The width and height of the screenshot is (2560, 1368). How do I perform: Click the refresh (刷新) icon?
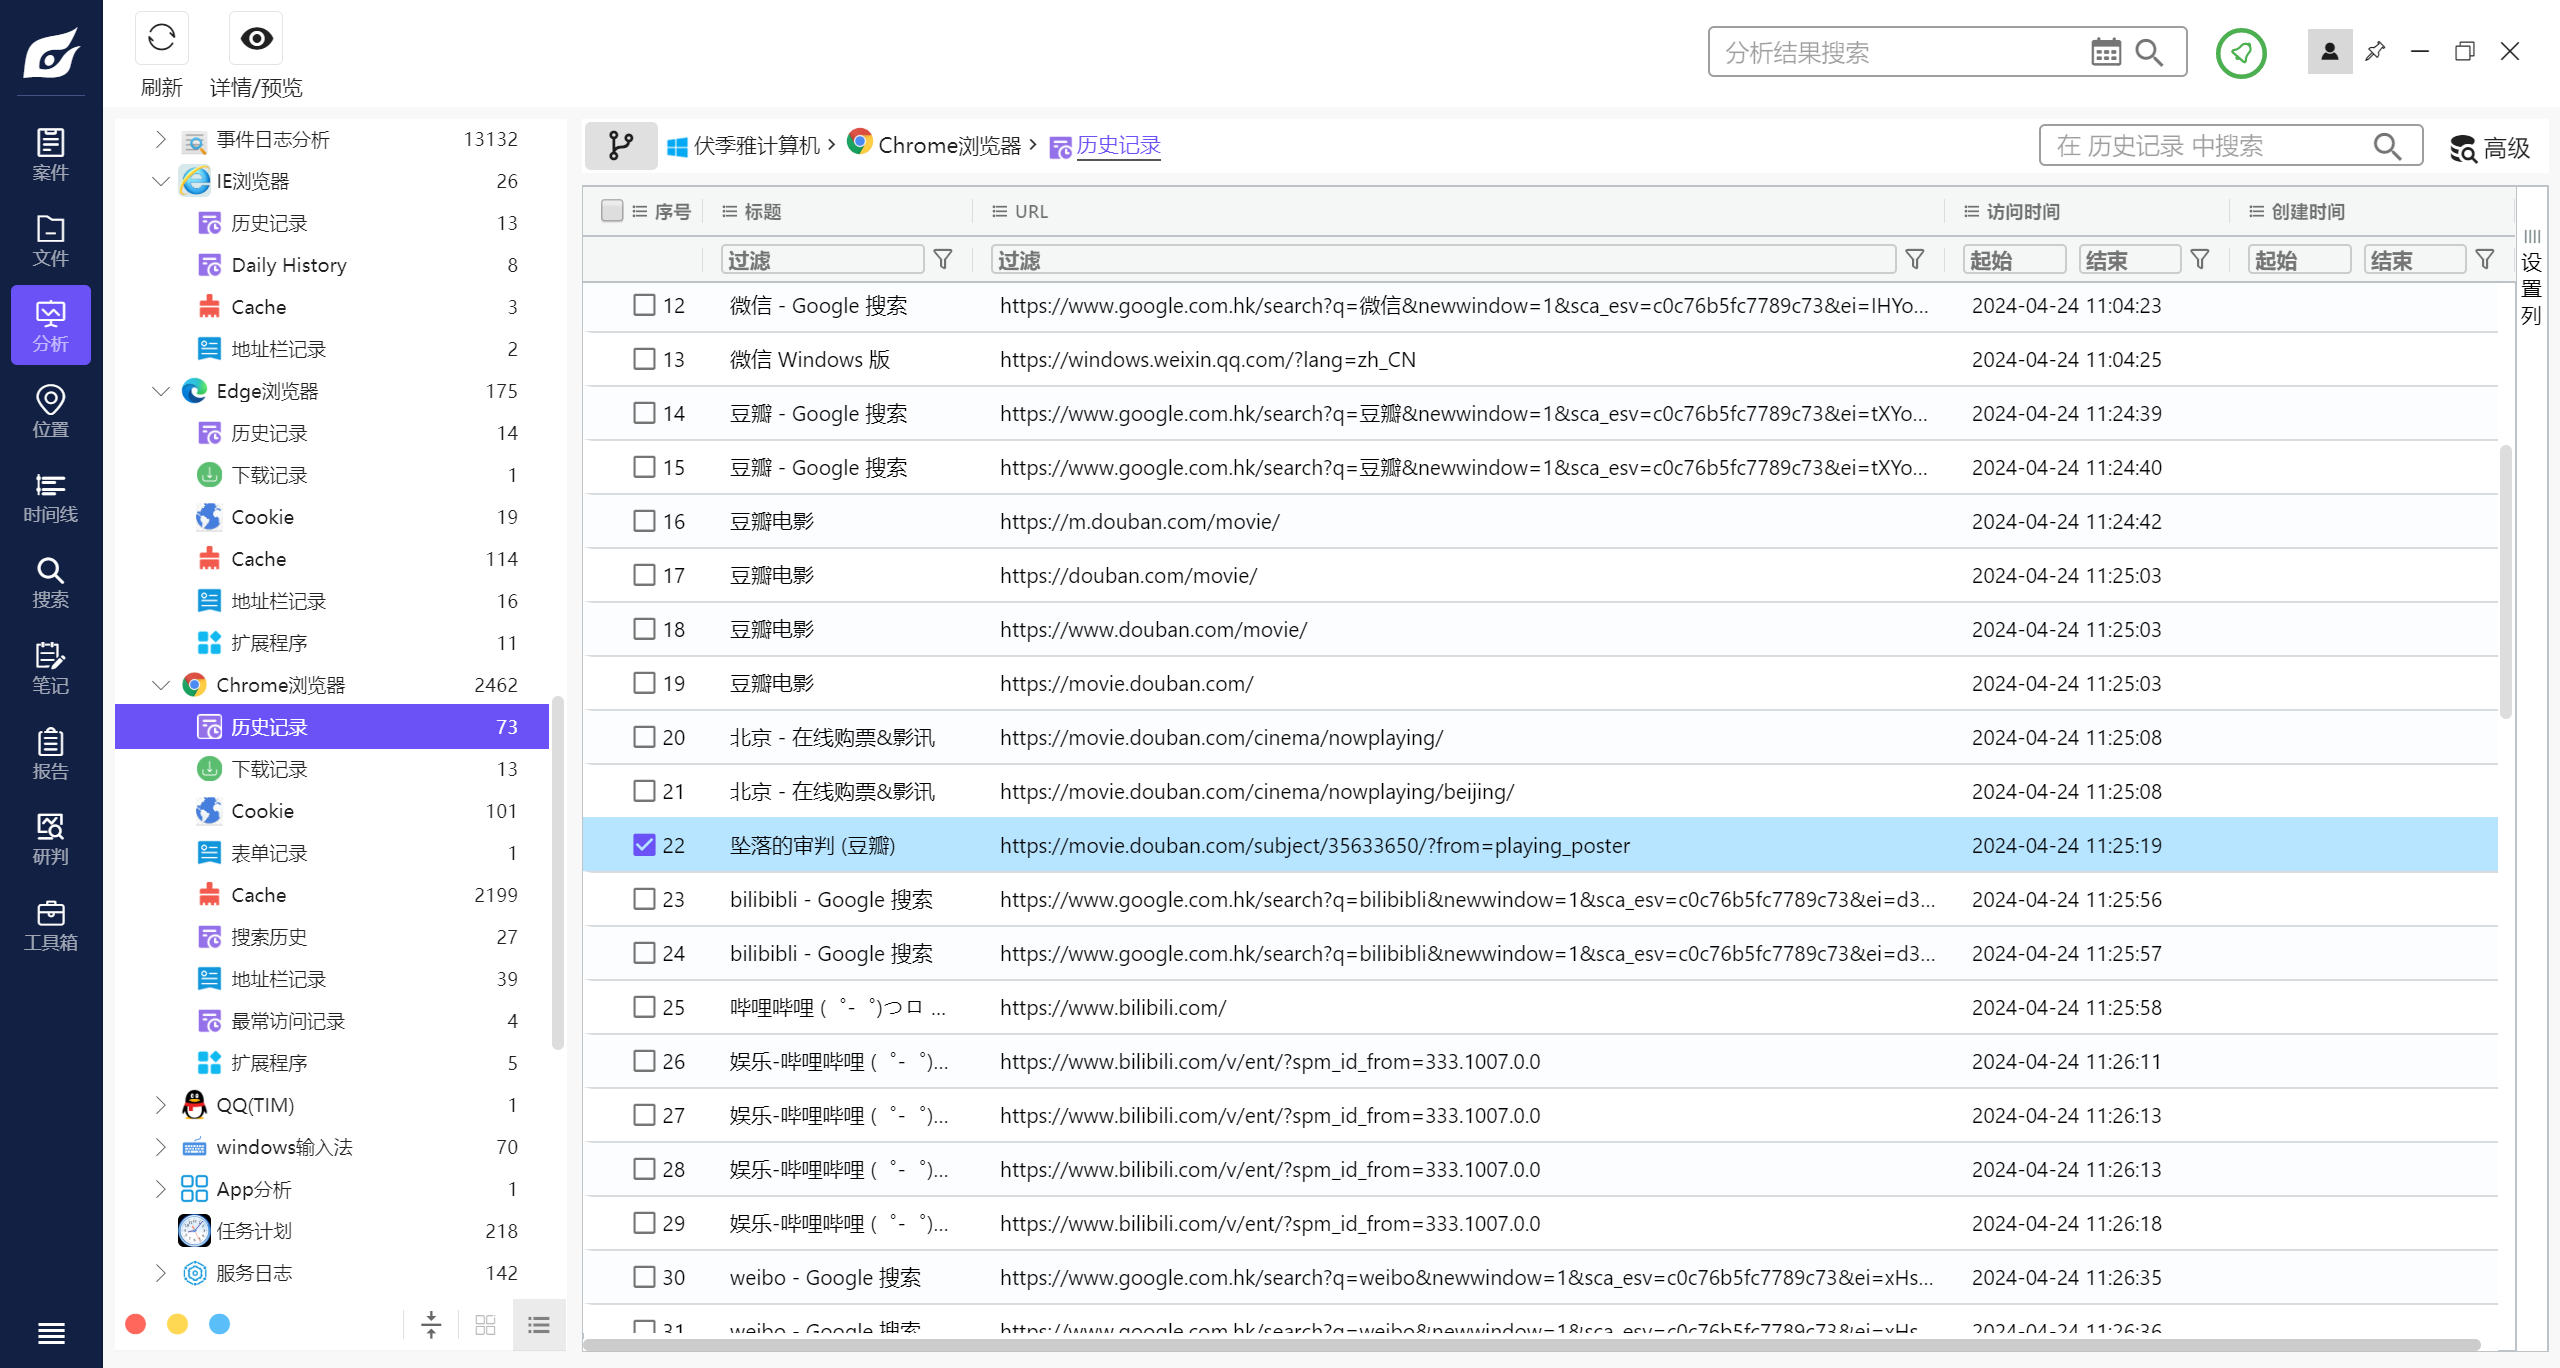(161, 39)
